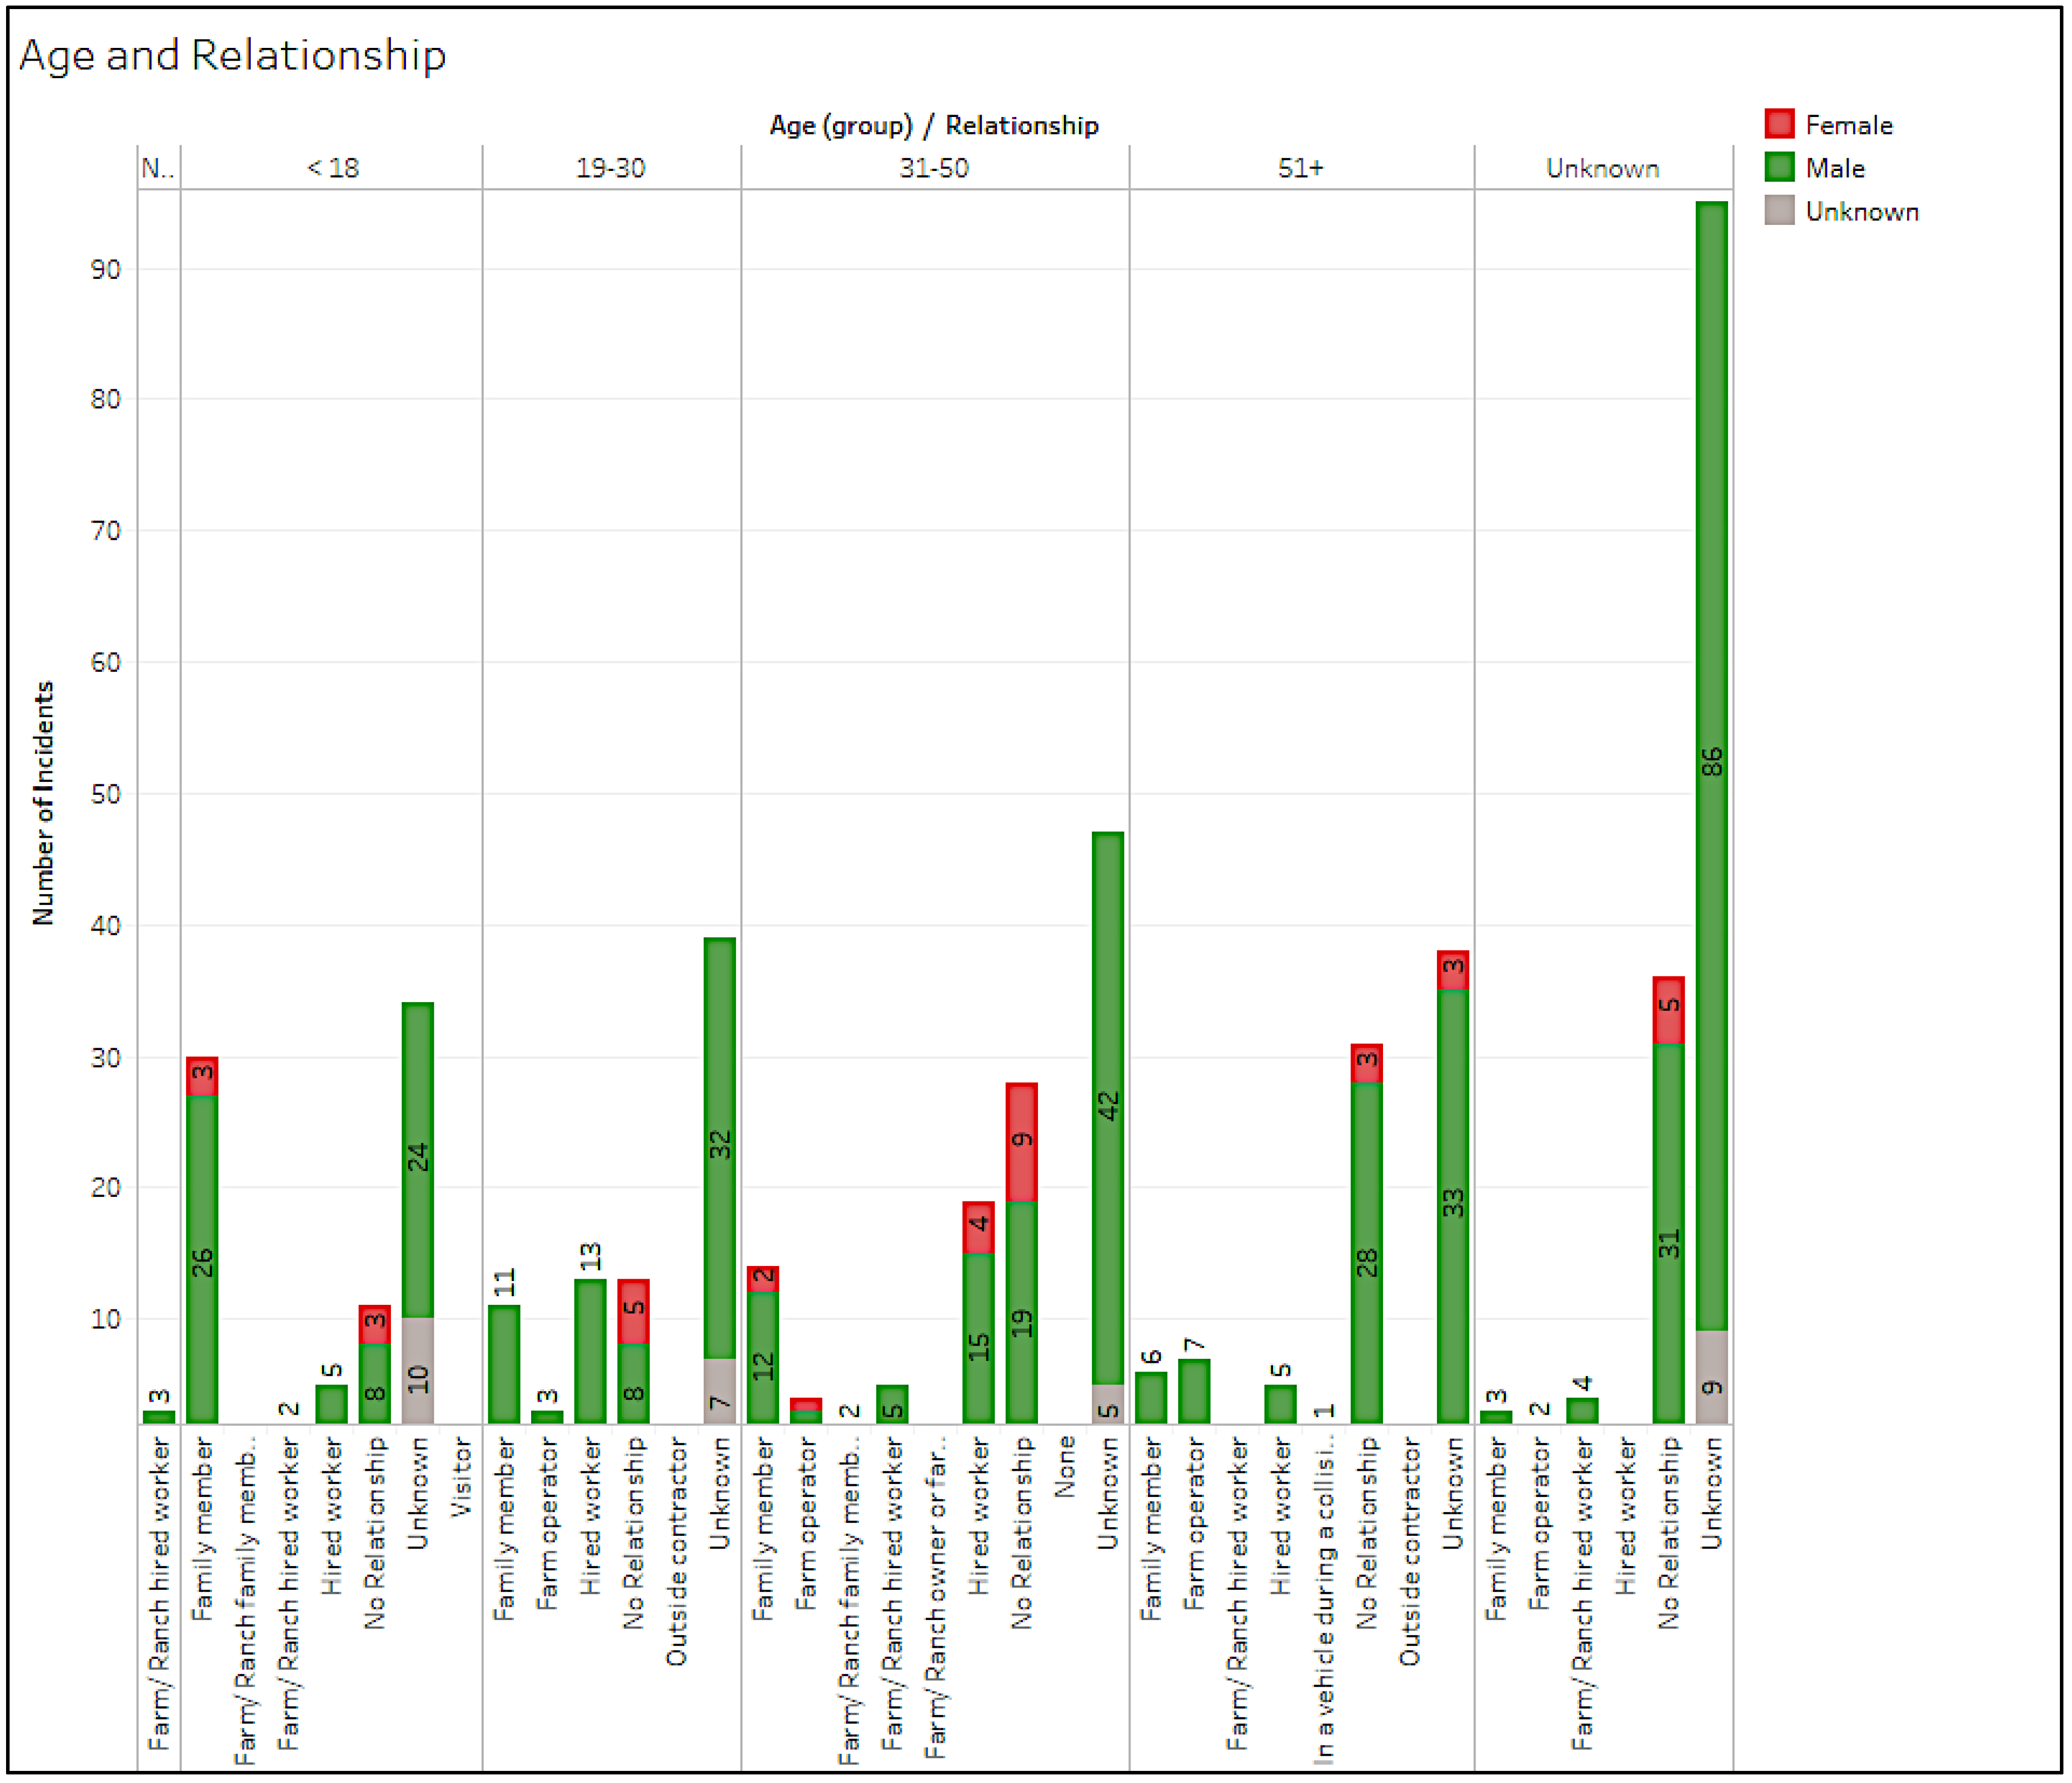This screenshot has height=1783, width=2072.
Task: Click the Outside contractor label under 51+
Action: 1409,1552
